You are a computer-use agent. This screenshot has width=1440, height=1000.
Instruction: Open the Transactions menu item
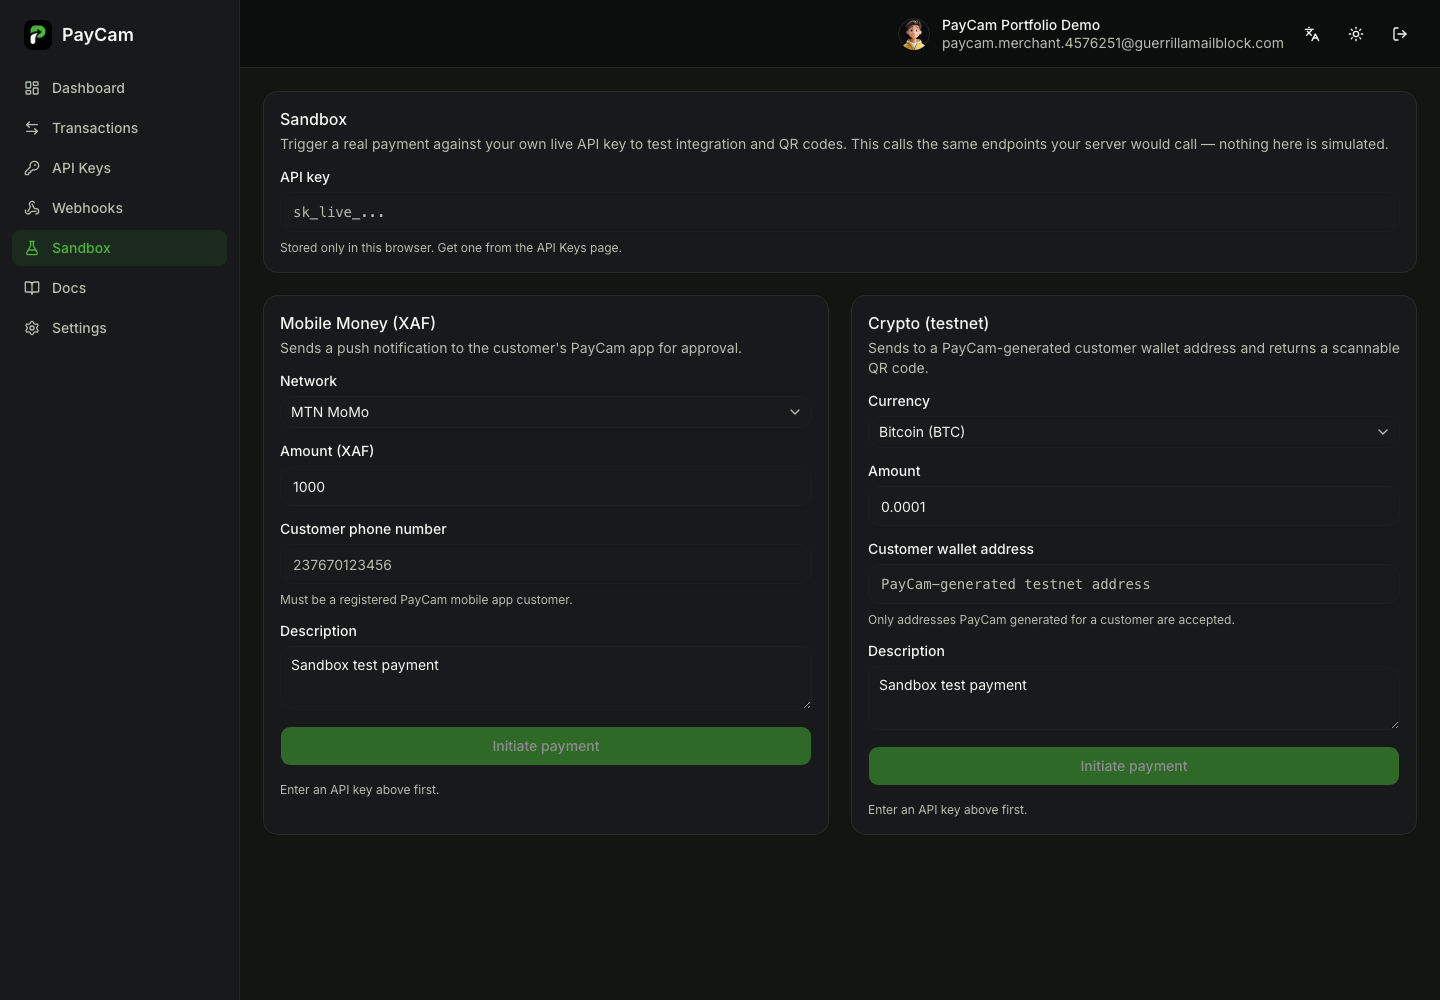(120, 128)
